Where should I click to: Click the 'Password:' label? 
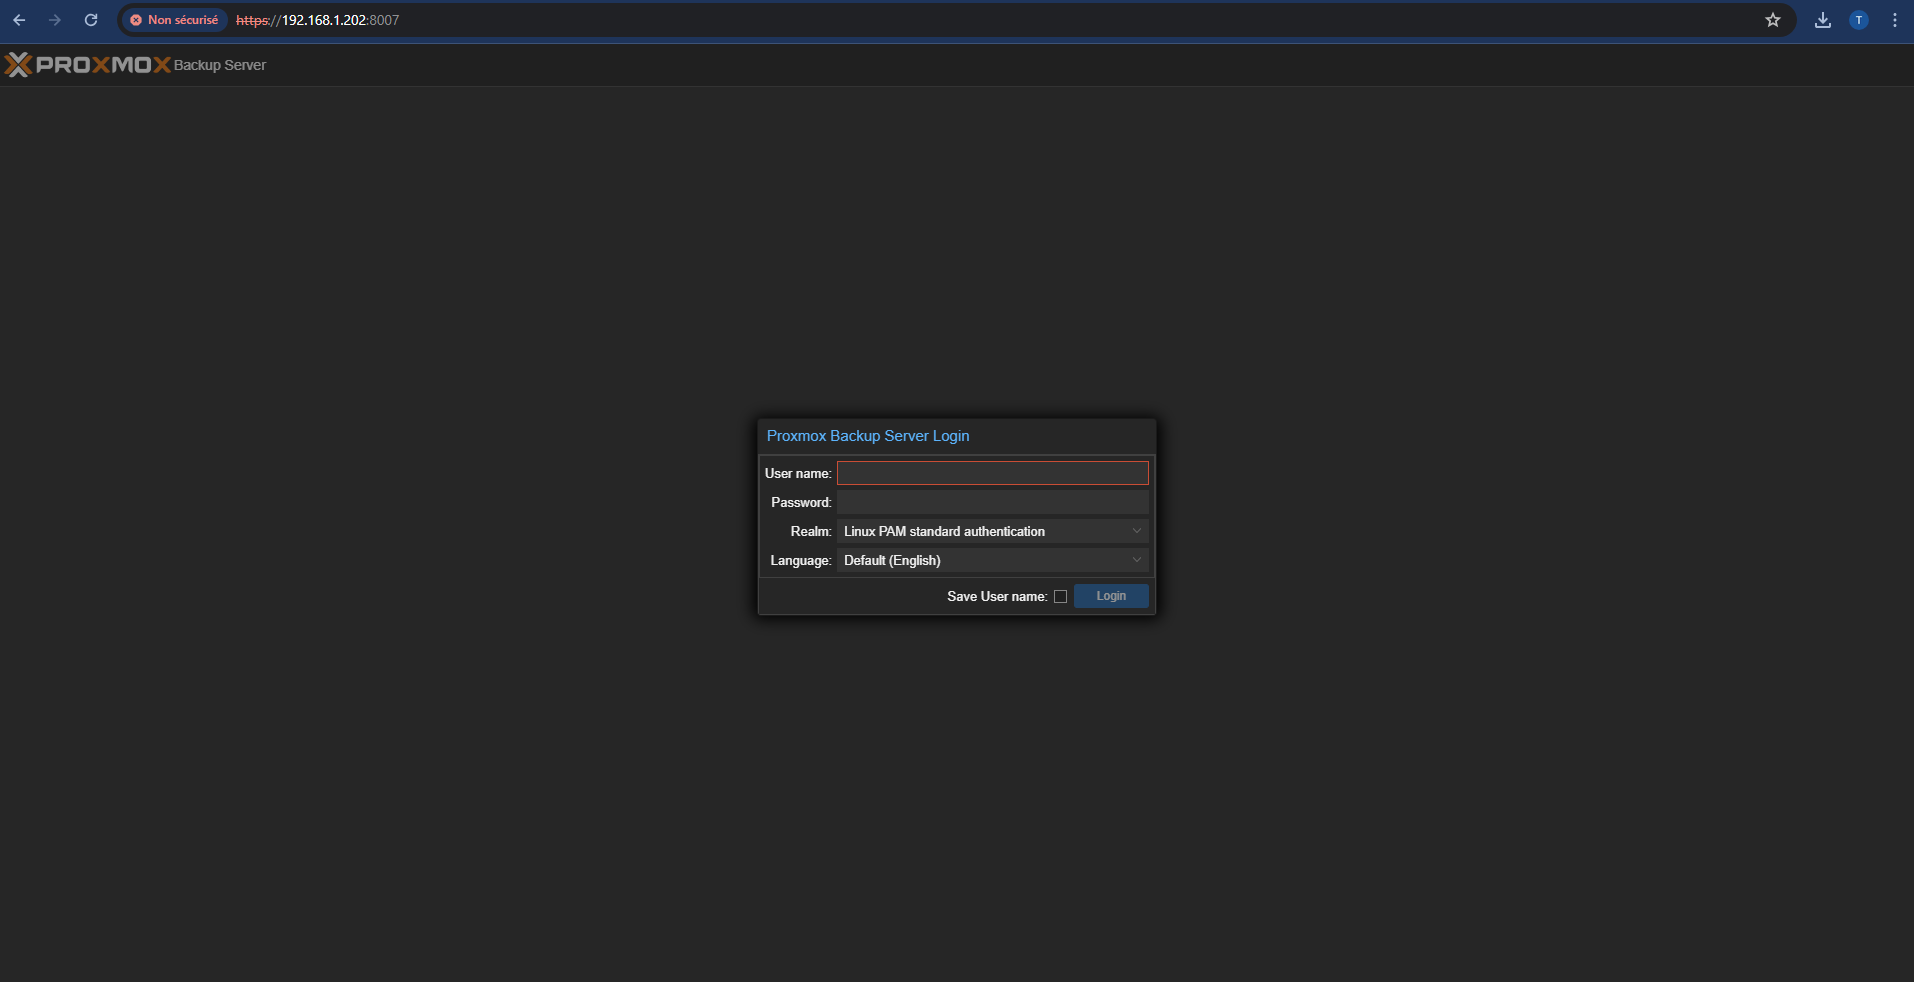point(801,502)
